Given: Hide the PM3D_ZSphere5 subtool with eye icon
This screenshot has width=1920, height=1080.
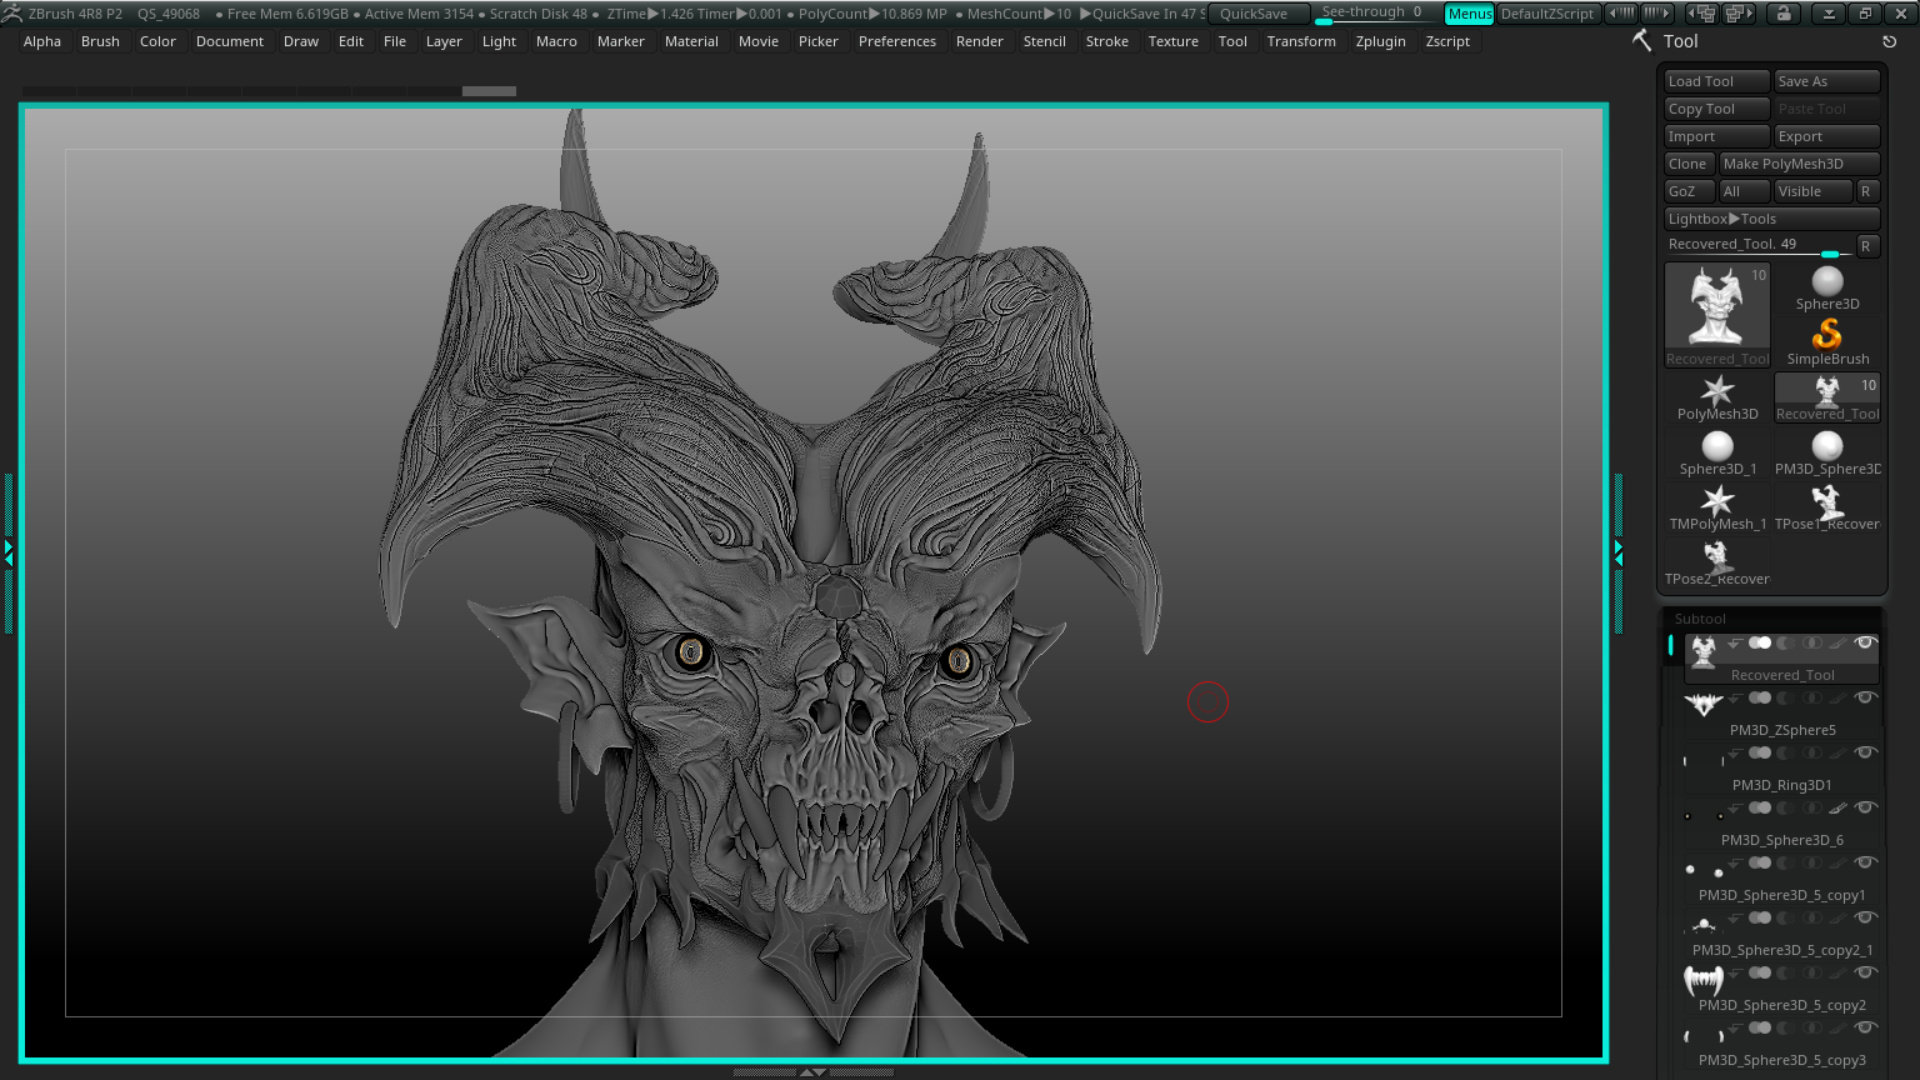Looking at the screenshot, I should tap(1865, 698).
